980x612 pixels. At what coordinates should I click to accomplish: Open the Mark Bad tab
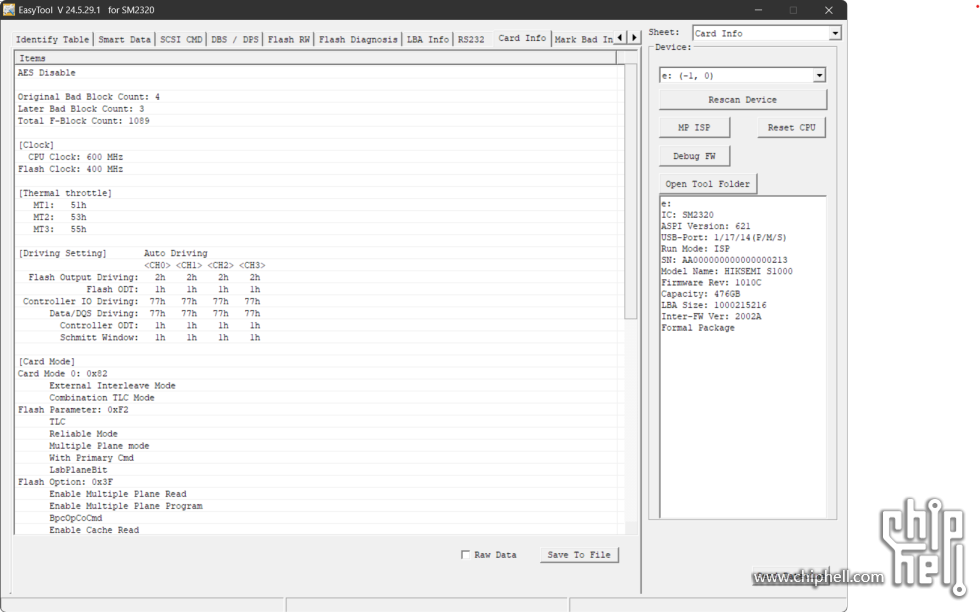click(x=583, y=39)
